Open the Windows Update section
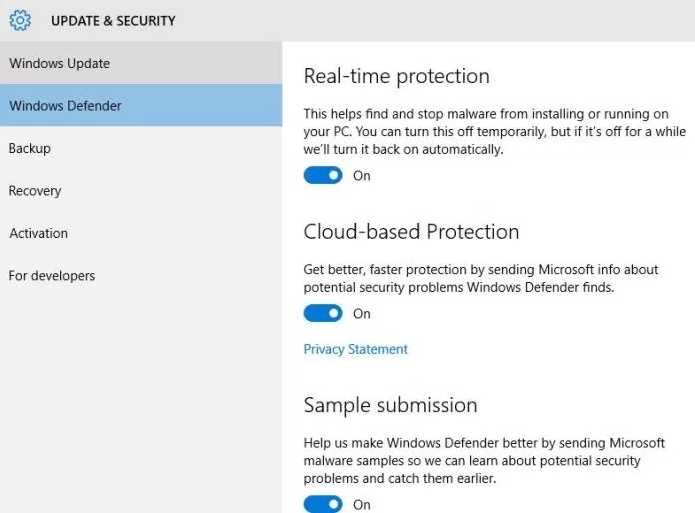 pyautogui.click(x=141, y=63)
